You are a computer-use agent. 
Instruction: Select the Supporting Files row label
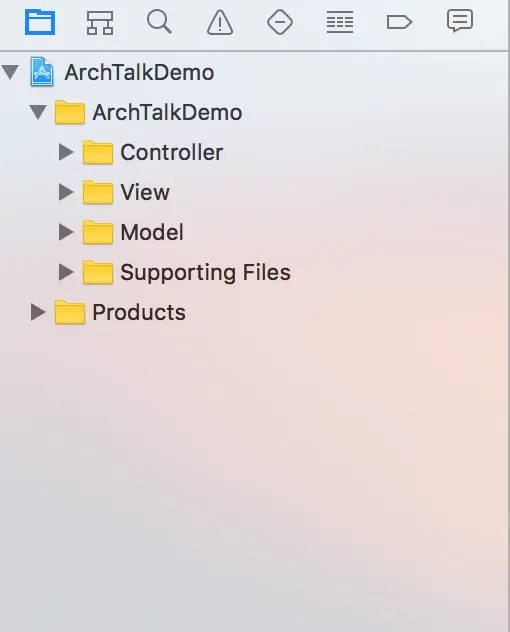click(206, 272)
